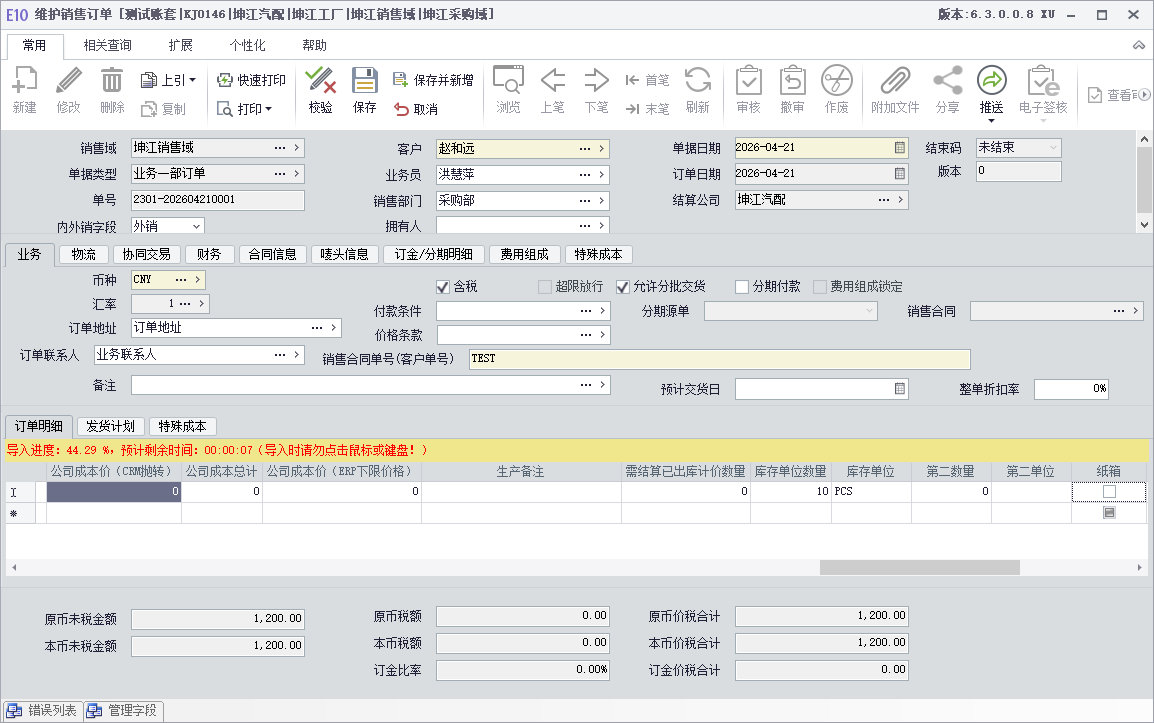Toggle the 超限放行 checkbox
The image size is (1154, 723).
545,287
